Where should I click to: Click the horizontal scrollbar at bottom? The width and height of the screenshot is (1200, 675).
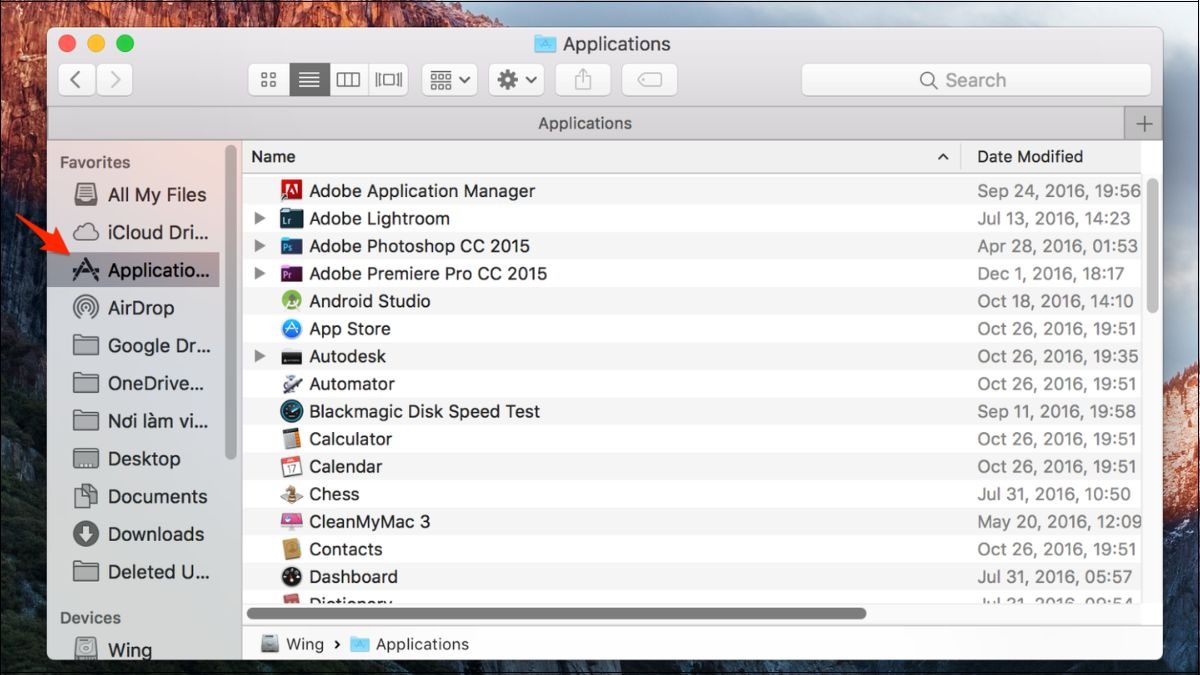click(556, 613)
